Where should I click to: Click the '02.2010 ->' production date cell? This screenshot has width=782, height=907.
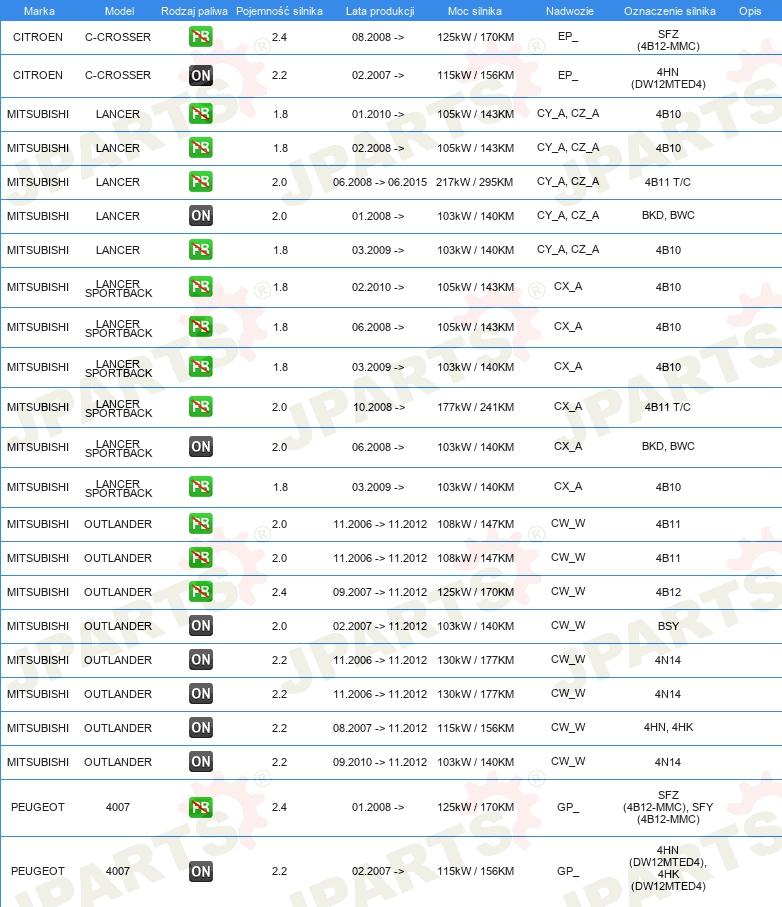pyautogui.click(x=378, y=287)
